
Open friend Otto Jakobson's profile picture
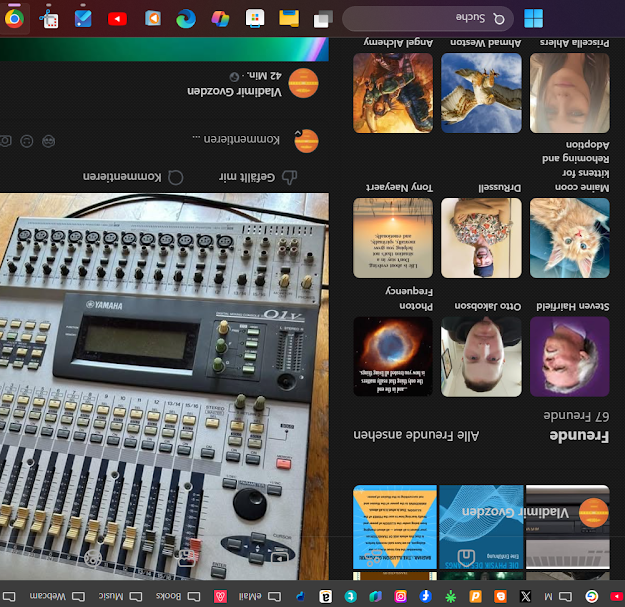tap(481, 357)
